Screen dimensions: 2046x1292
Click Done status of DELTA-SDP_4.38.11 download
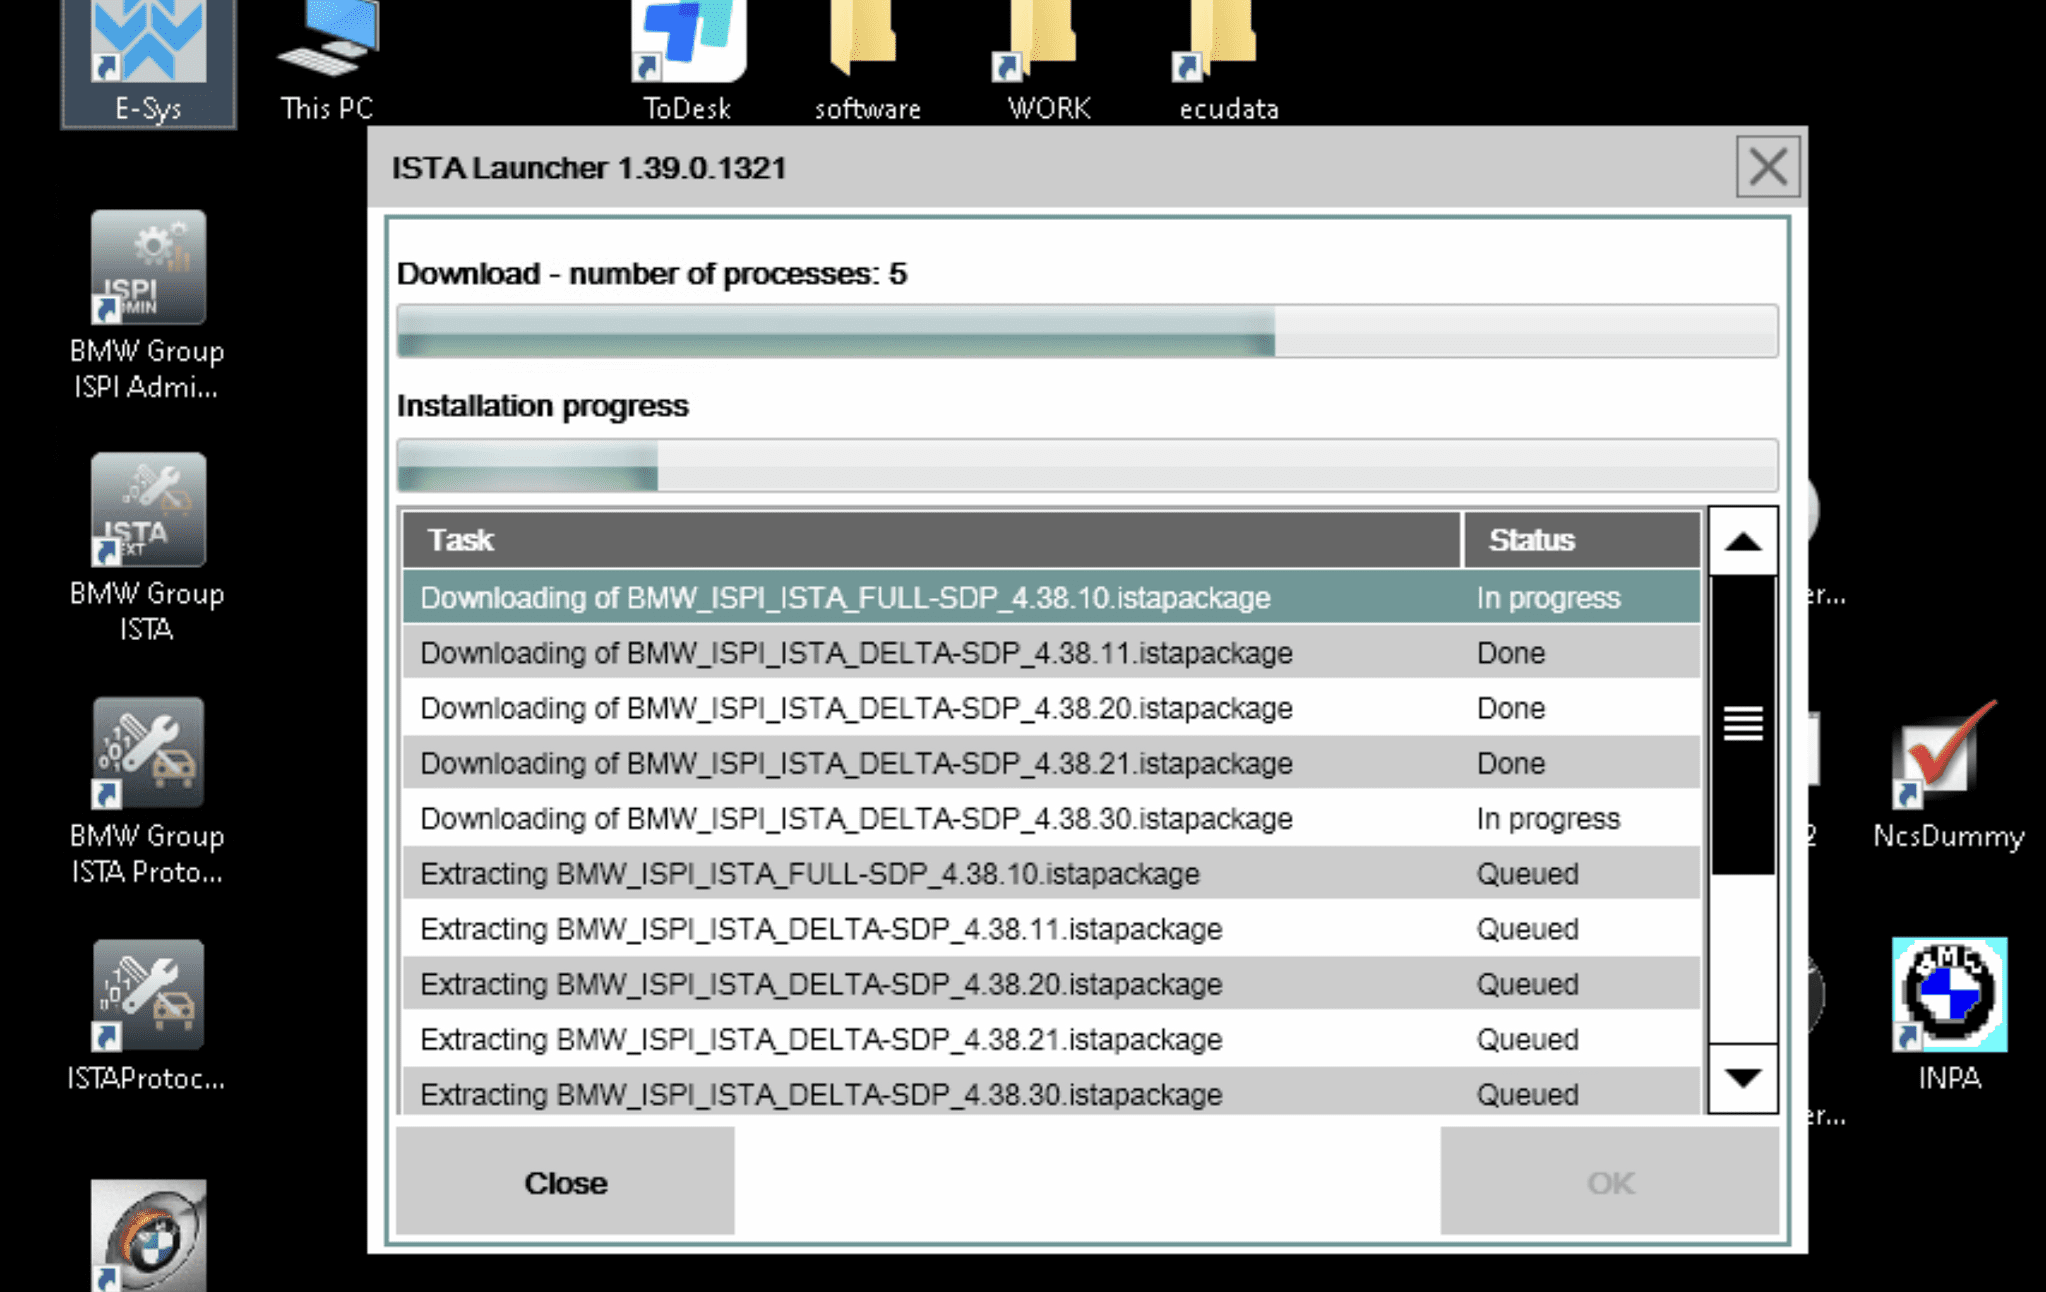point(1511,653)
